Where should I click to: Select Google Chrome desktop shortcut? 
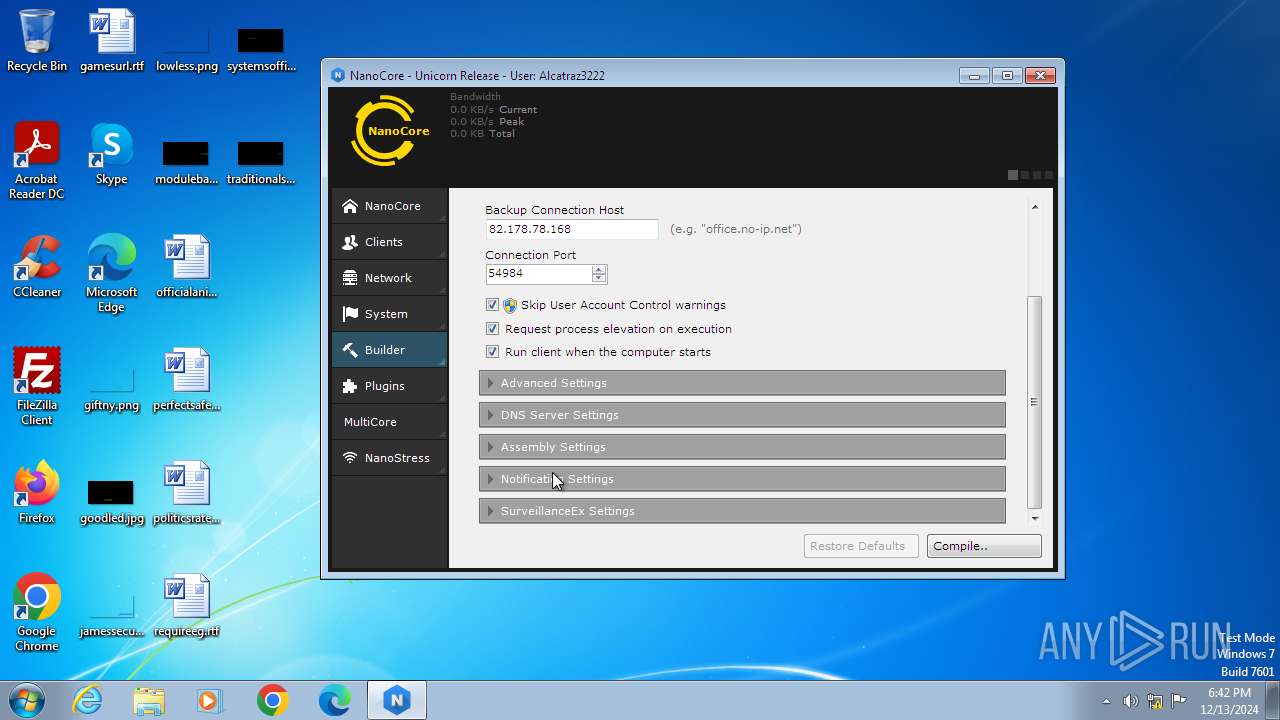point(37,613)
